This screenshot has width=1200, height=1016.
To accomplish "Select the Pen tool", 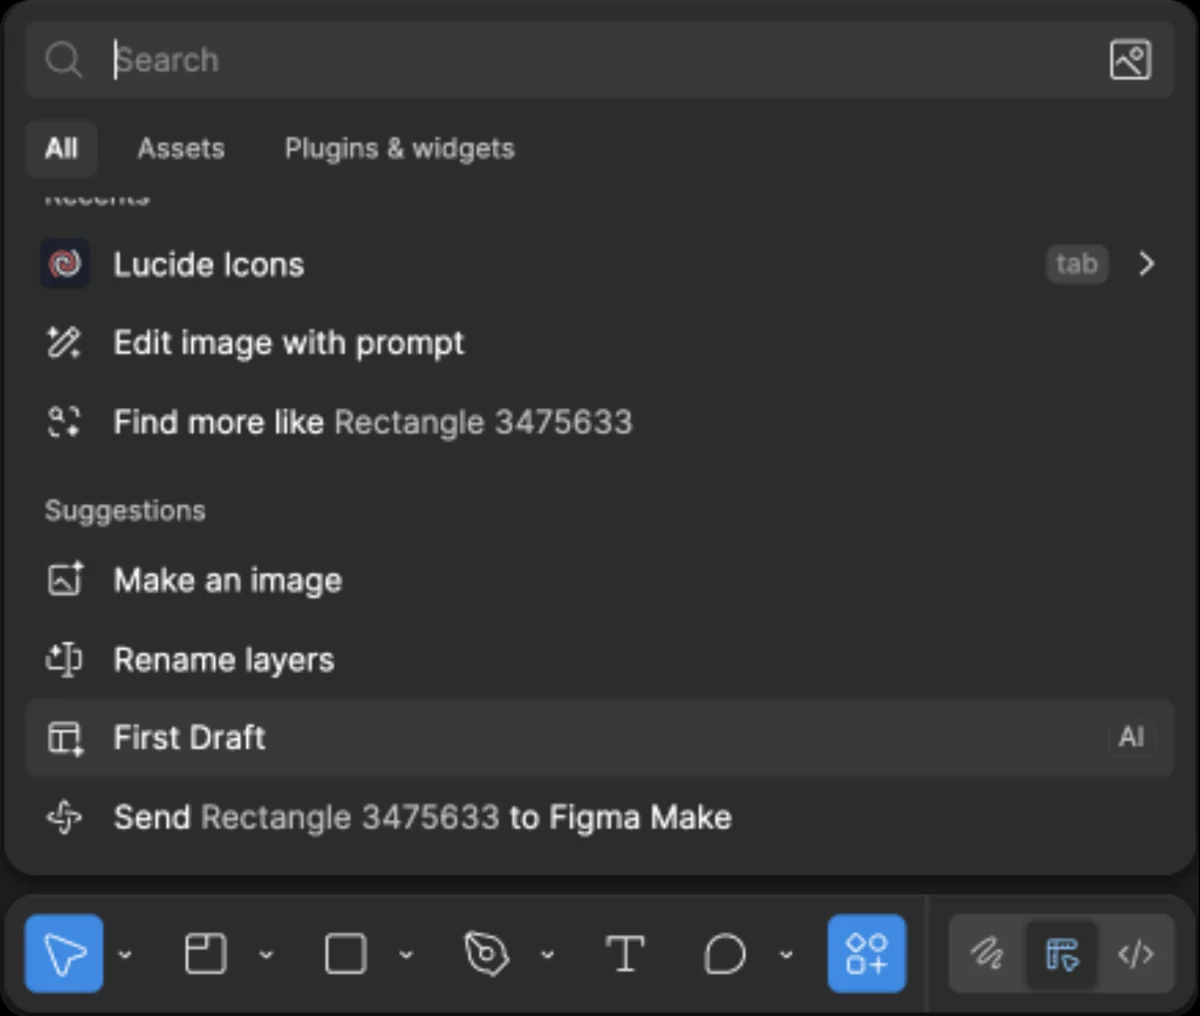I will tap(487, 954).
